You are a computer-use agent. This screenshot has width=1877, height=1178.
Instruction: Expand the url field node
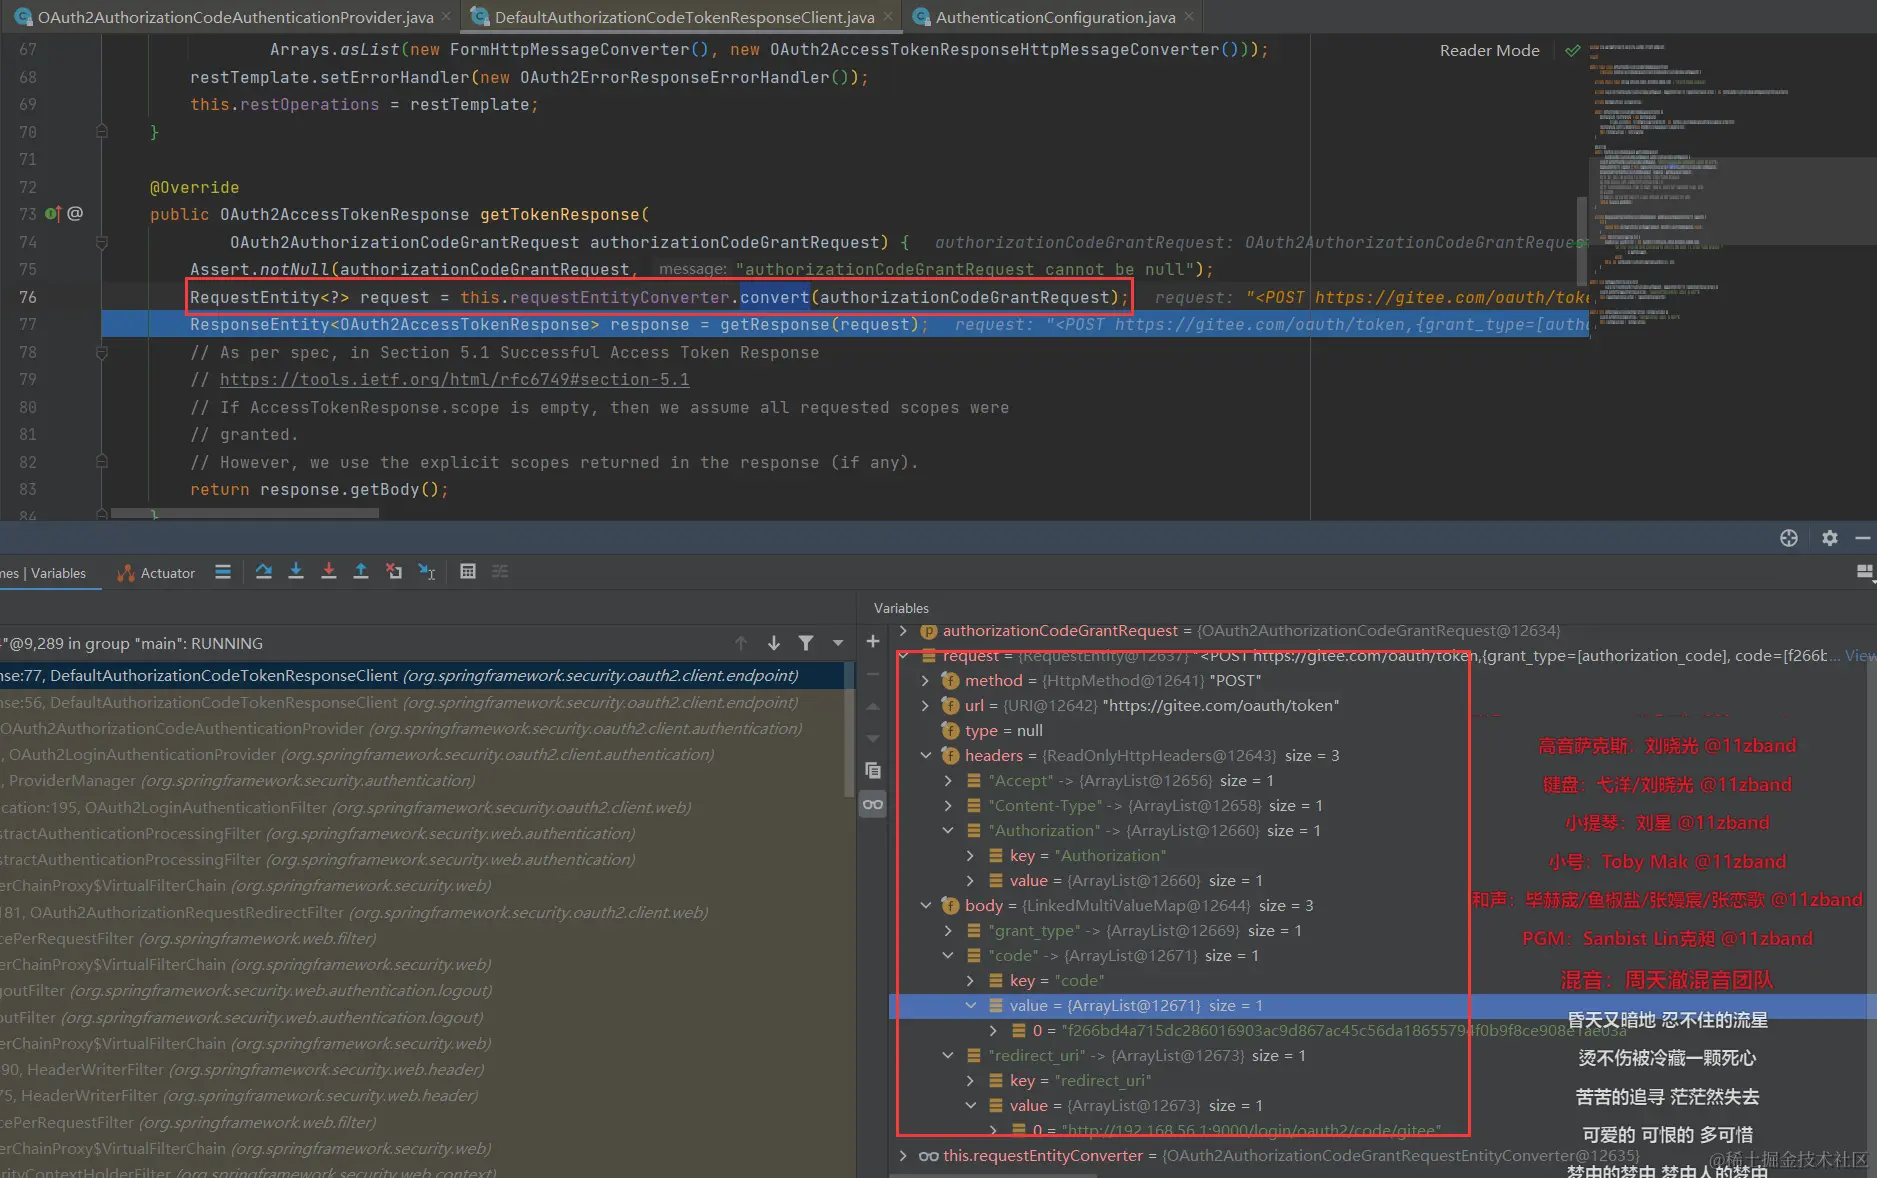[x=926, y=705]
